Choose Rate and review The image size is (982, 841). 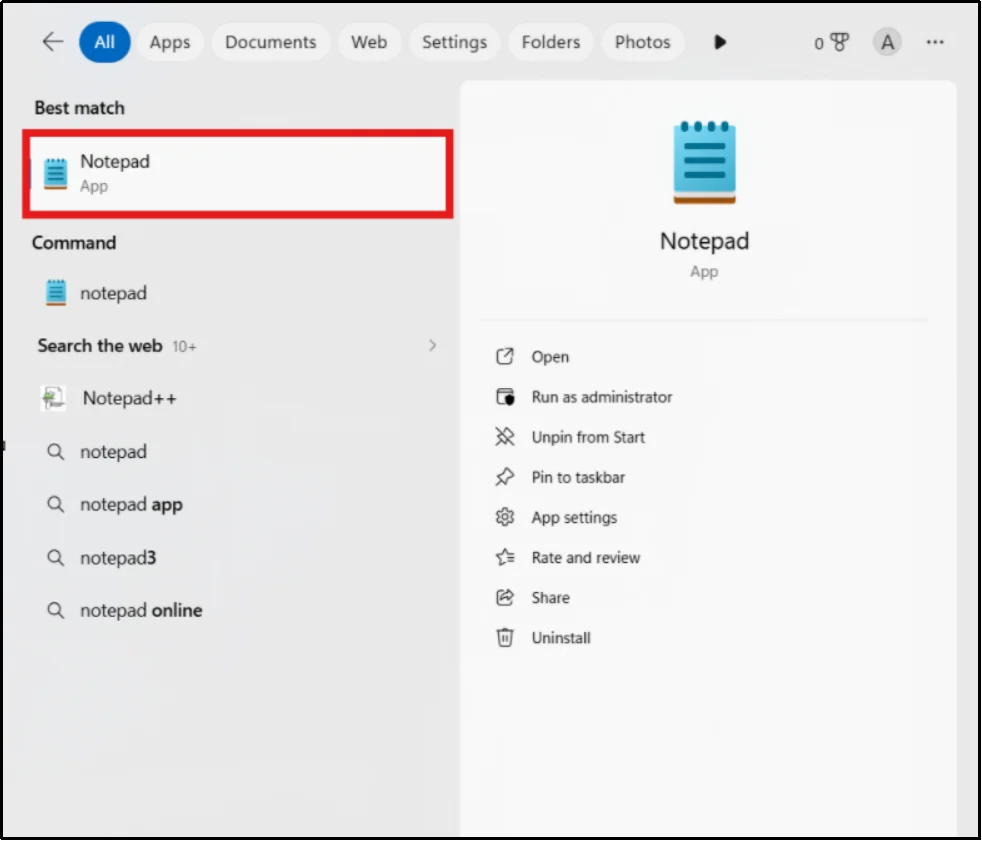click(585, 557)
